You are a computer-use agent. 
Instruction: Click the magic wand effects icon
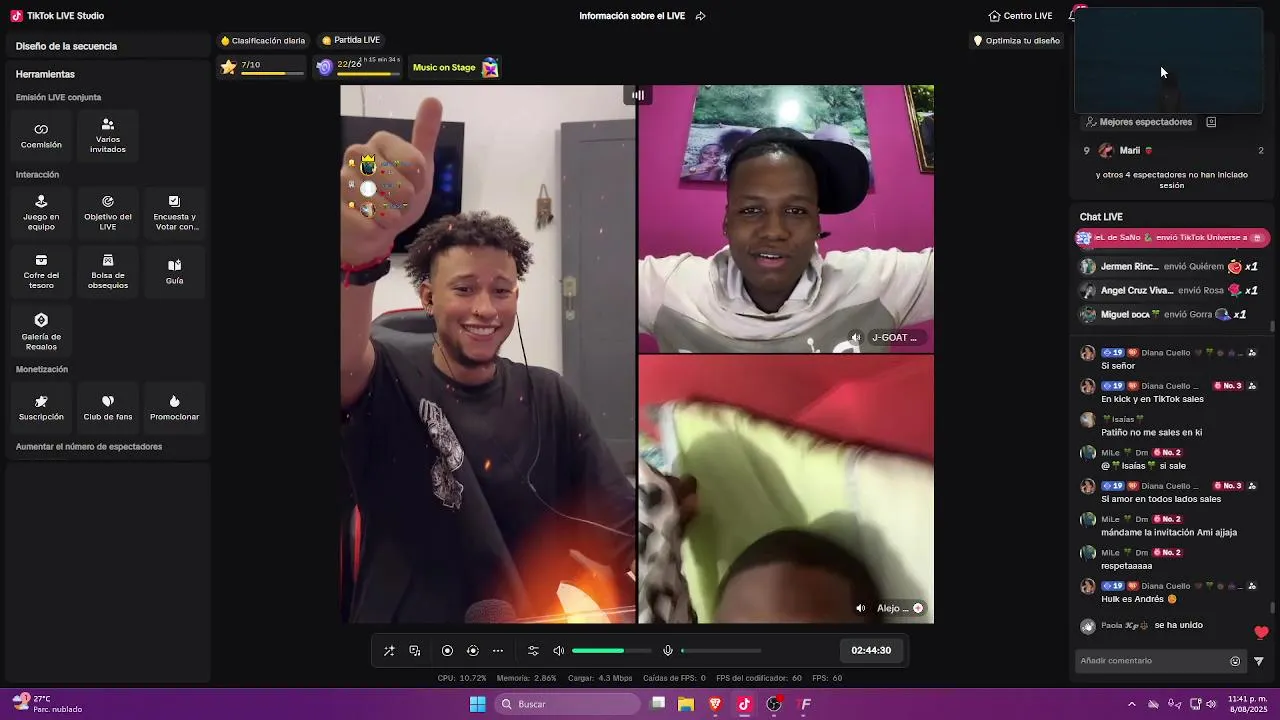(389, 651)
